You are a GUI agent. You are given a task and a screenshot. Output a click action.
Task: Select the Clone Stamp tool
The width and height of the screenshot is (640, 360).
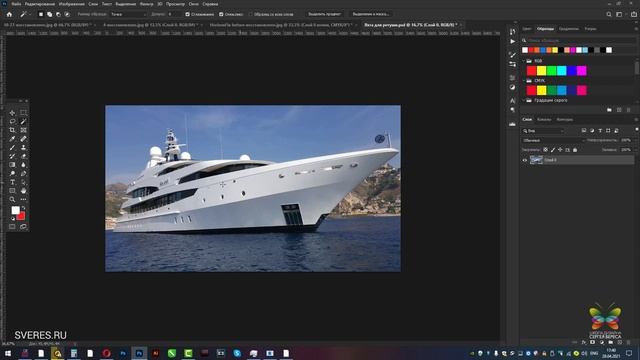(23, 148)
